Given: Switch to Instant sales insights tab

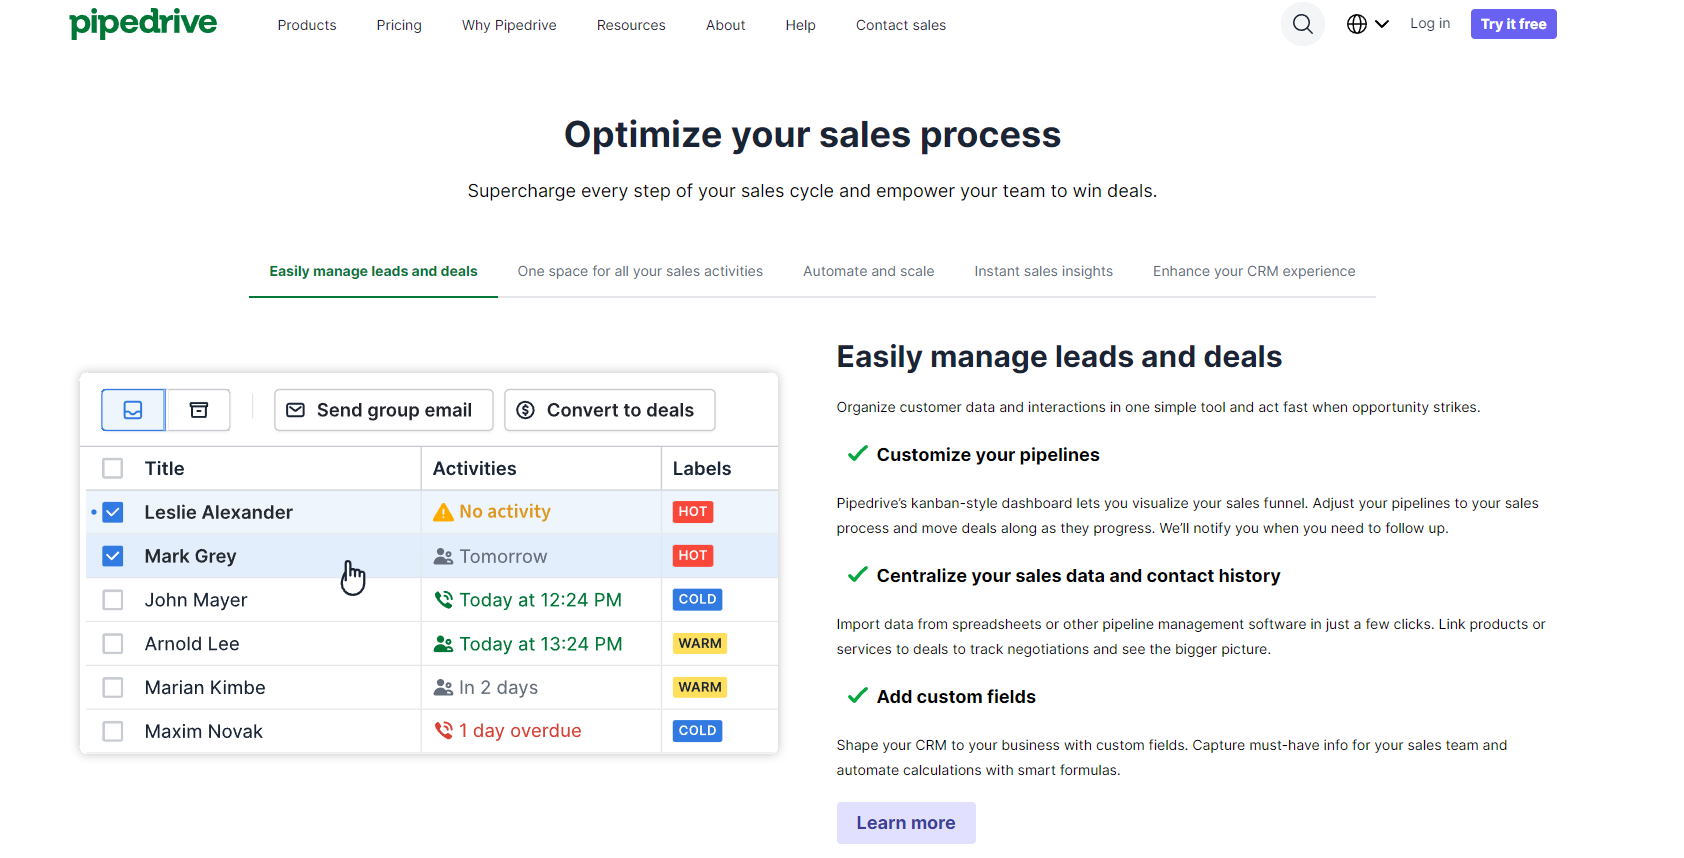Looking at the screenshot, I should coord(1044,271).
